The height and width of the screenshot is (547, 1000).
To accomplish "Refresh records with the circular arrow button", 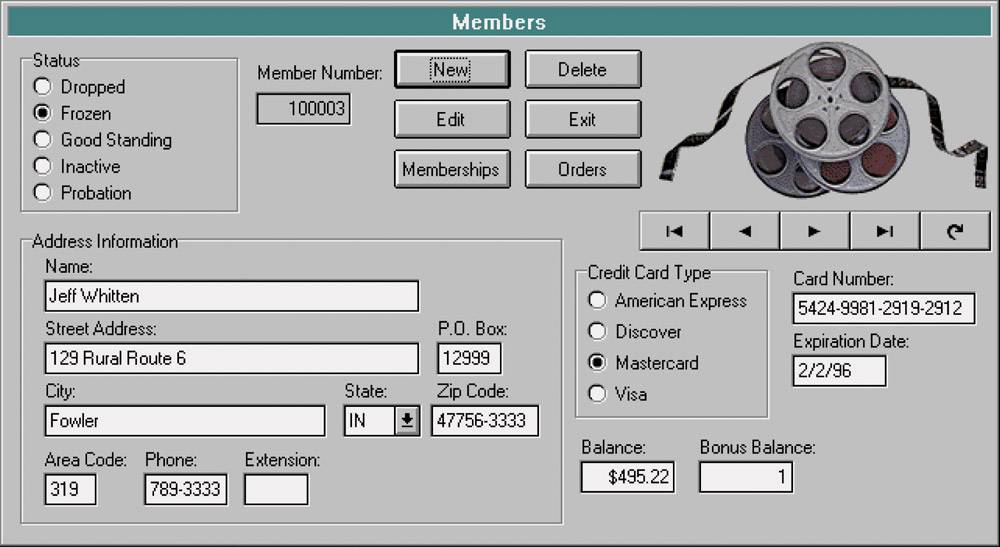I will point(954,231).
